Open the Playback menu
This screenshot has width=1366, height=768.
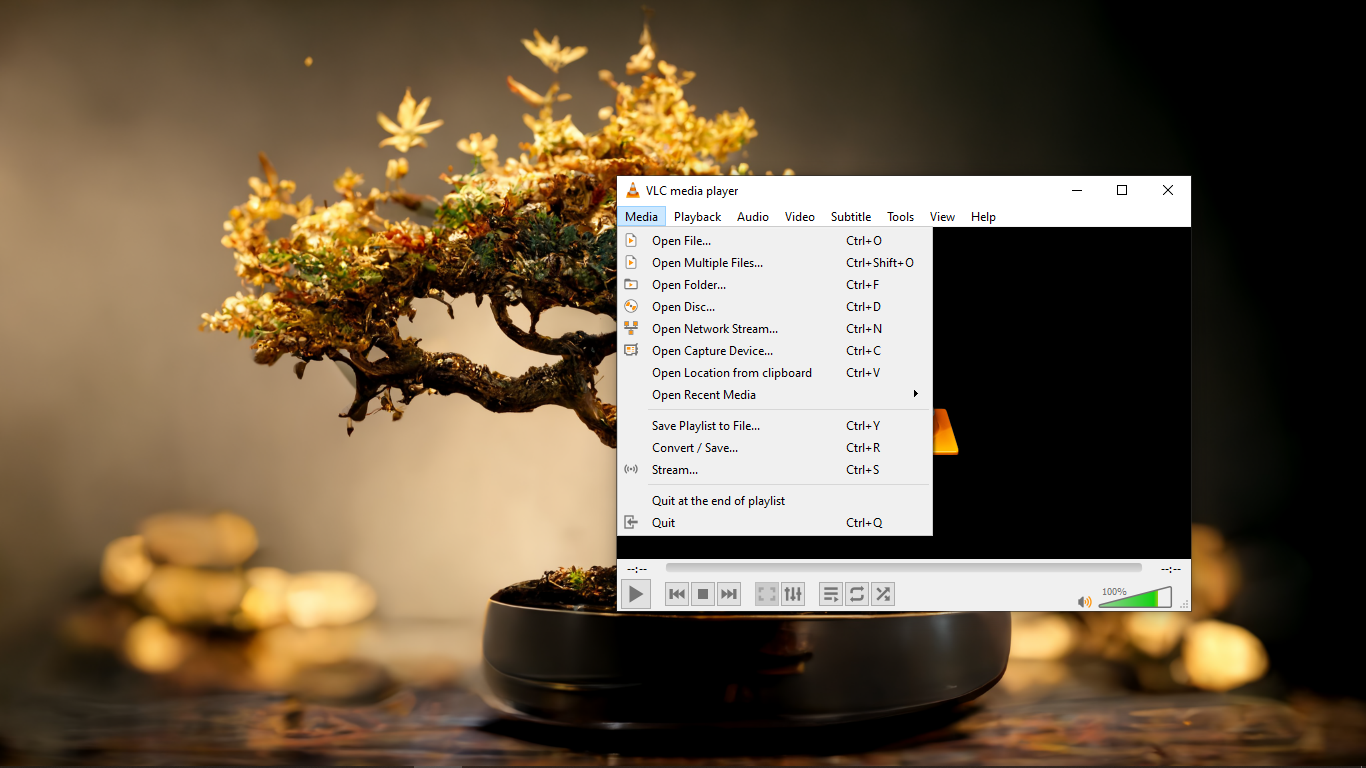(697, 216)
